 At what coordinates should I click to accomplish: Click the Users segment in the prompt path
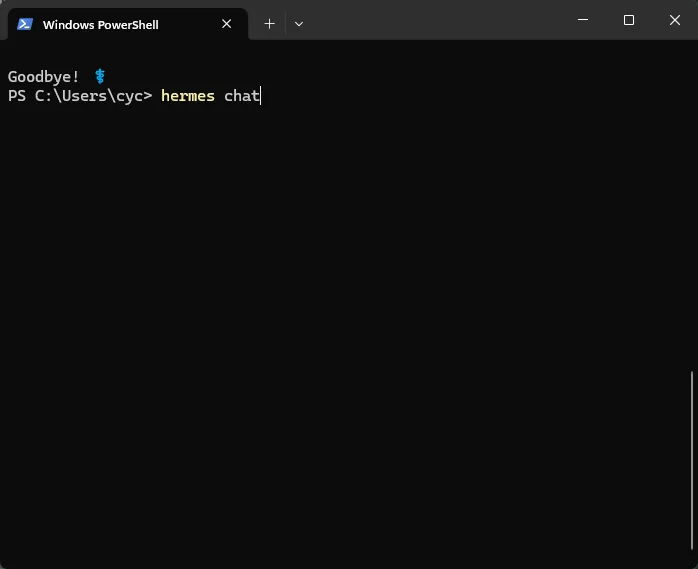coord(84,96)
